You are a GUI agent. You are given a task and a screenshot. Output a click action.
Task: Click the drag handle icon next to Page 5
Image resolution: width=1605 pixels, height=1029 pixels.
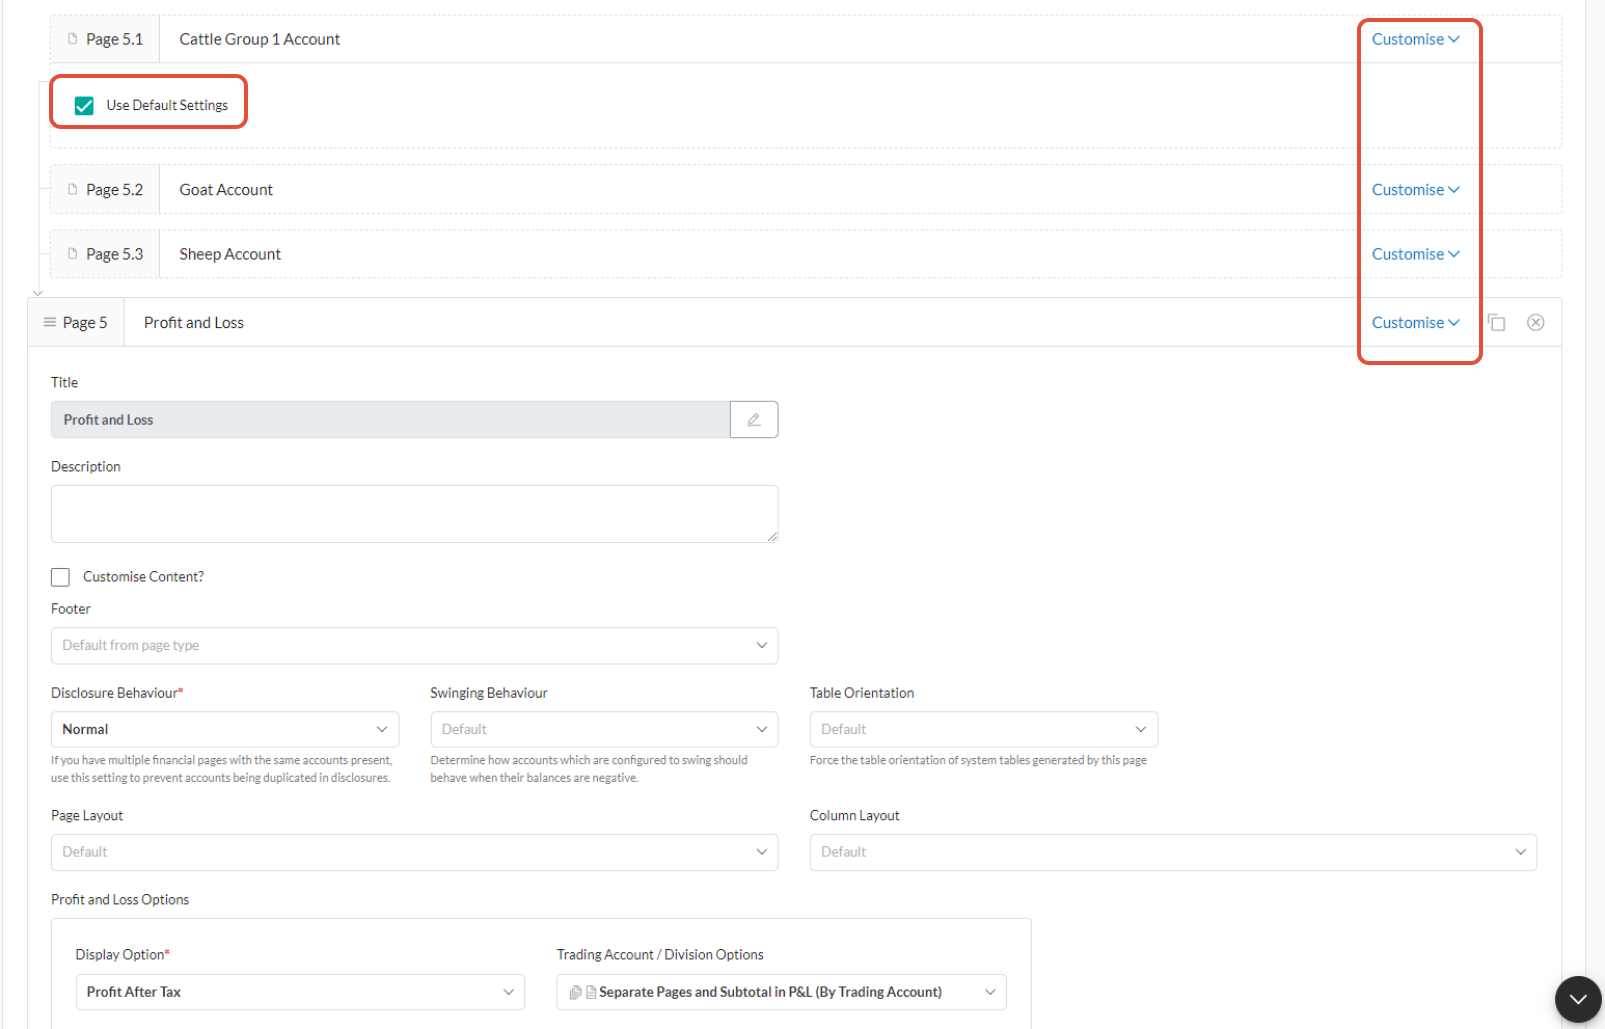49,322
